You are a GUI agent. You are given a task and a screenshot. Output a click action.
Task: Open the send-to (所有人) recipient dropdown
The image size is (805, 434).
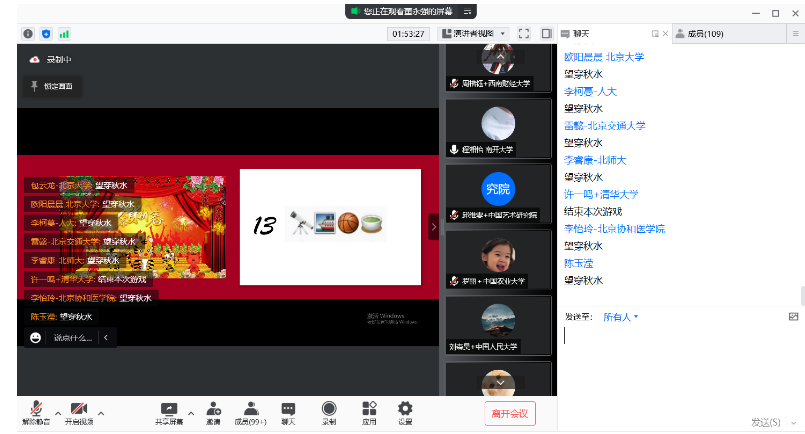coord(621,317)
